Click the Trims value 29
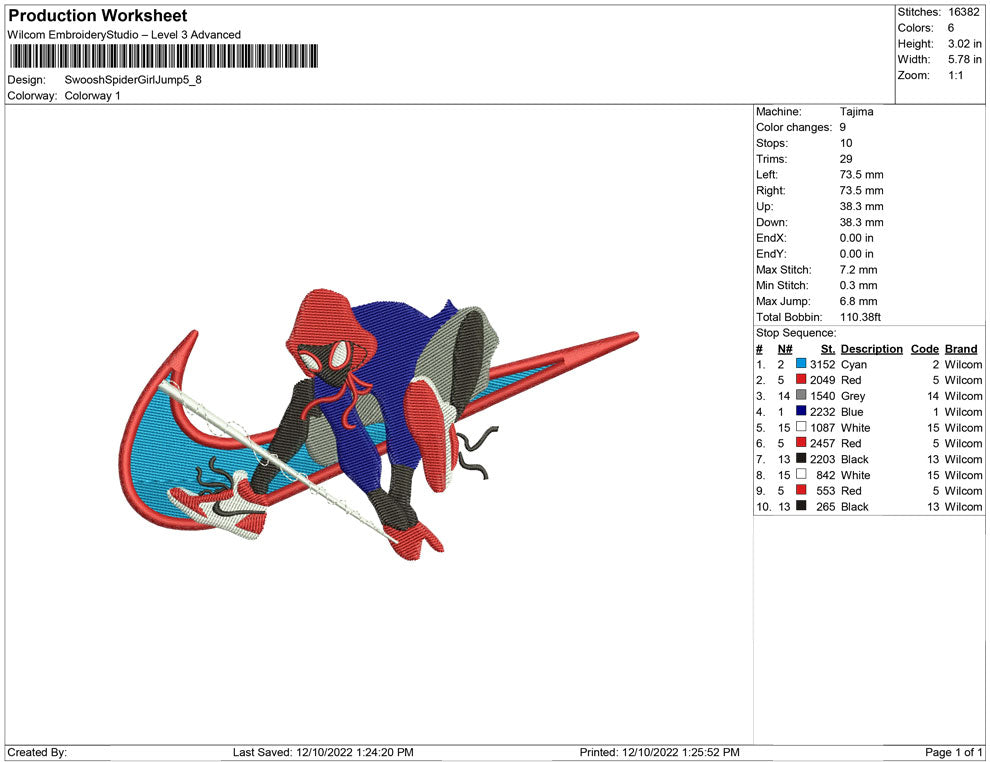This screenshot has height=762, width=990. (x=846, y=158)
